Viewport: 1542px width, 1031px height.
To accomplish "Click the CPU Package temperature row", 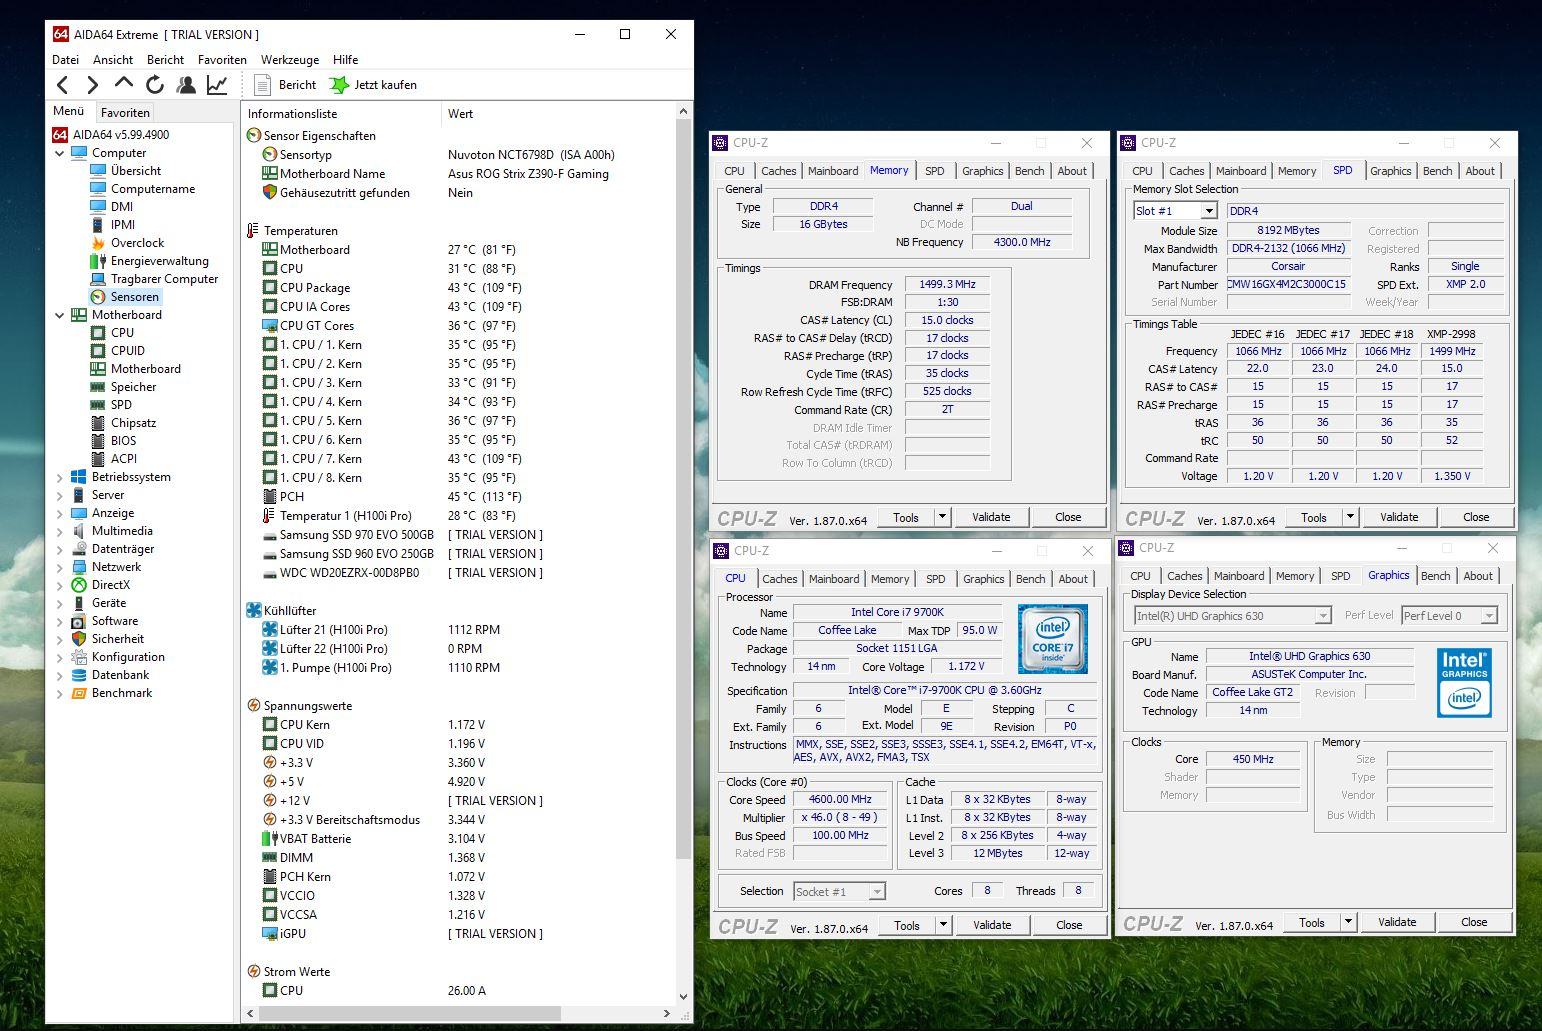I will (459, 288).
